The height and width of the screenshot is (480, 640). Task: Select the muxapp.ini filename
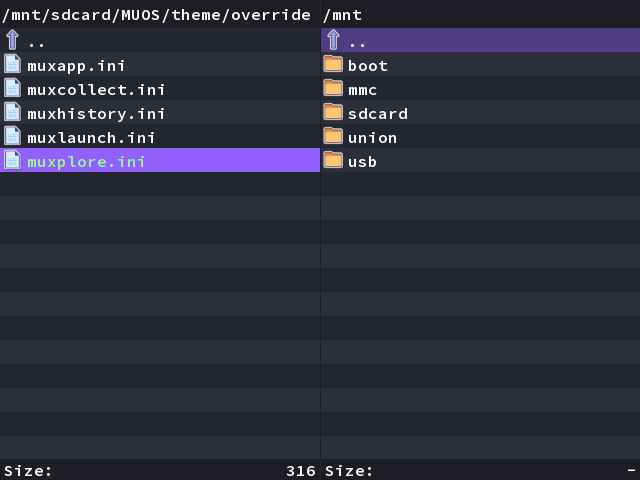point(76,66)
